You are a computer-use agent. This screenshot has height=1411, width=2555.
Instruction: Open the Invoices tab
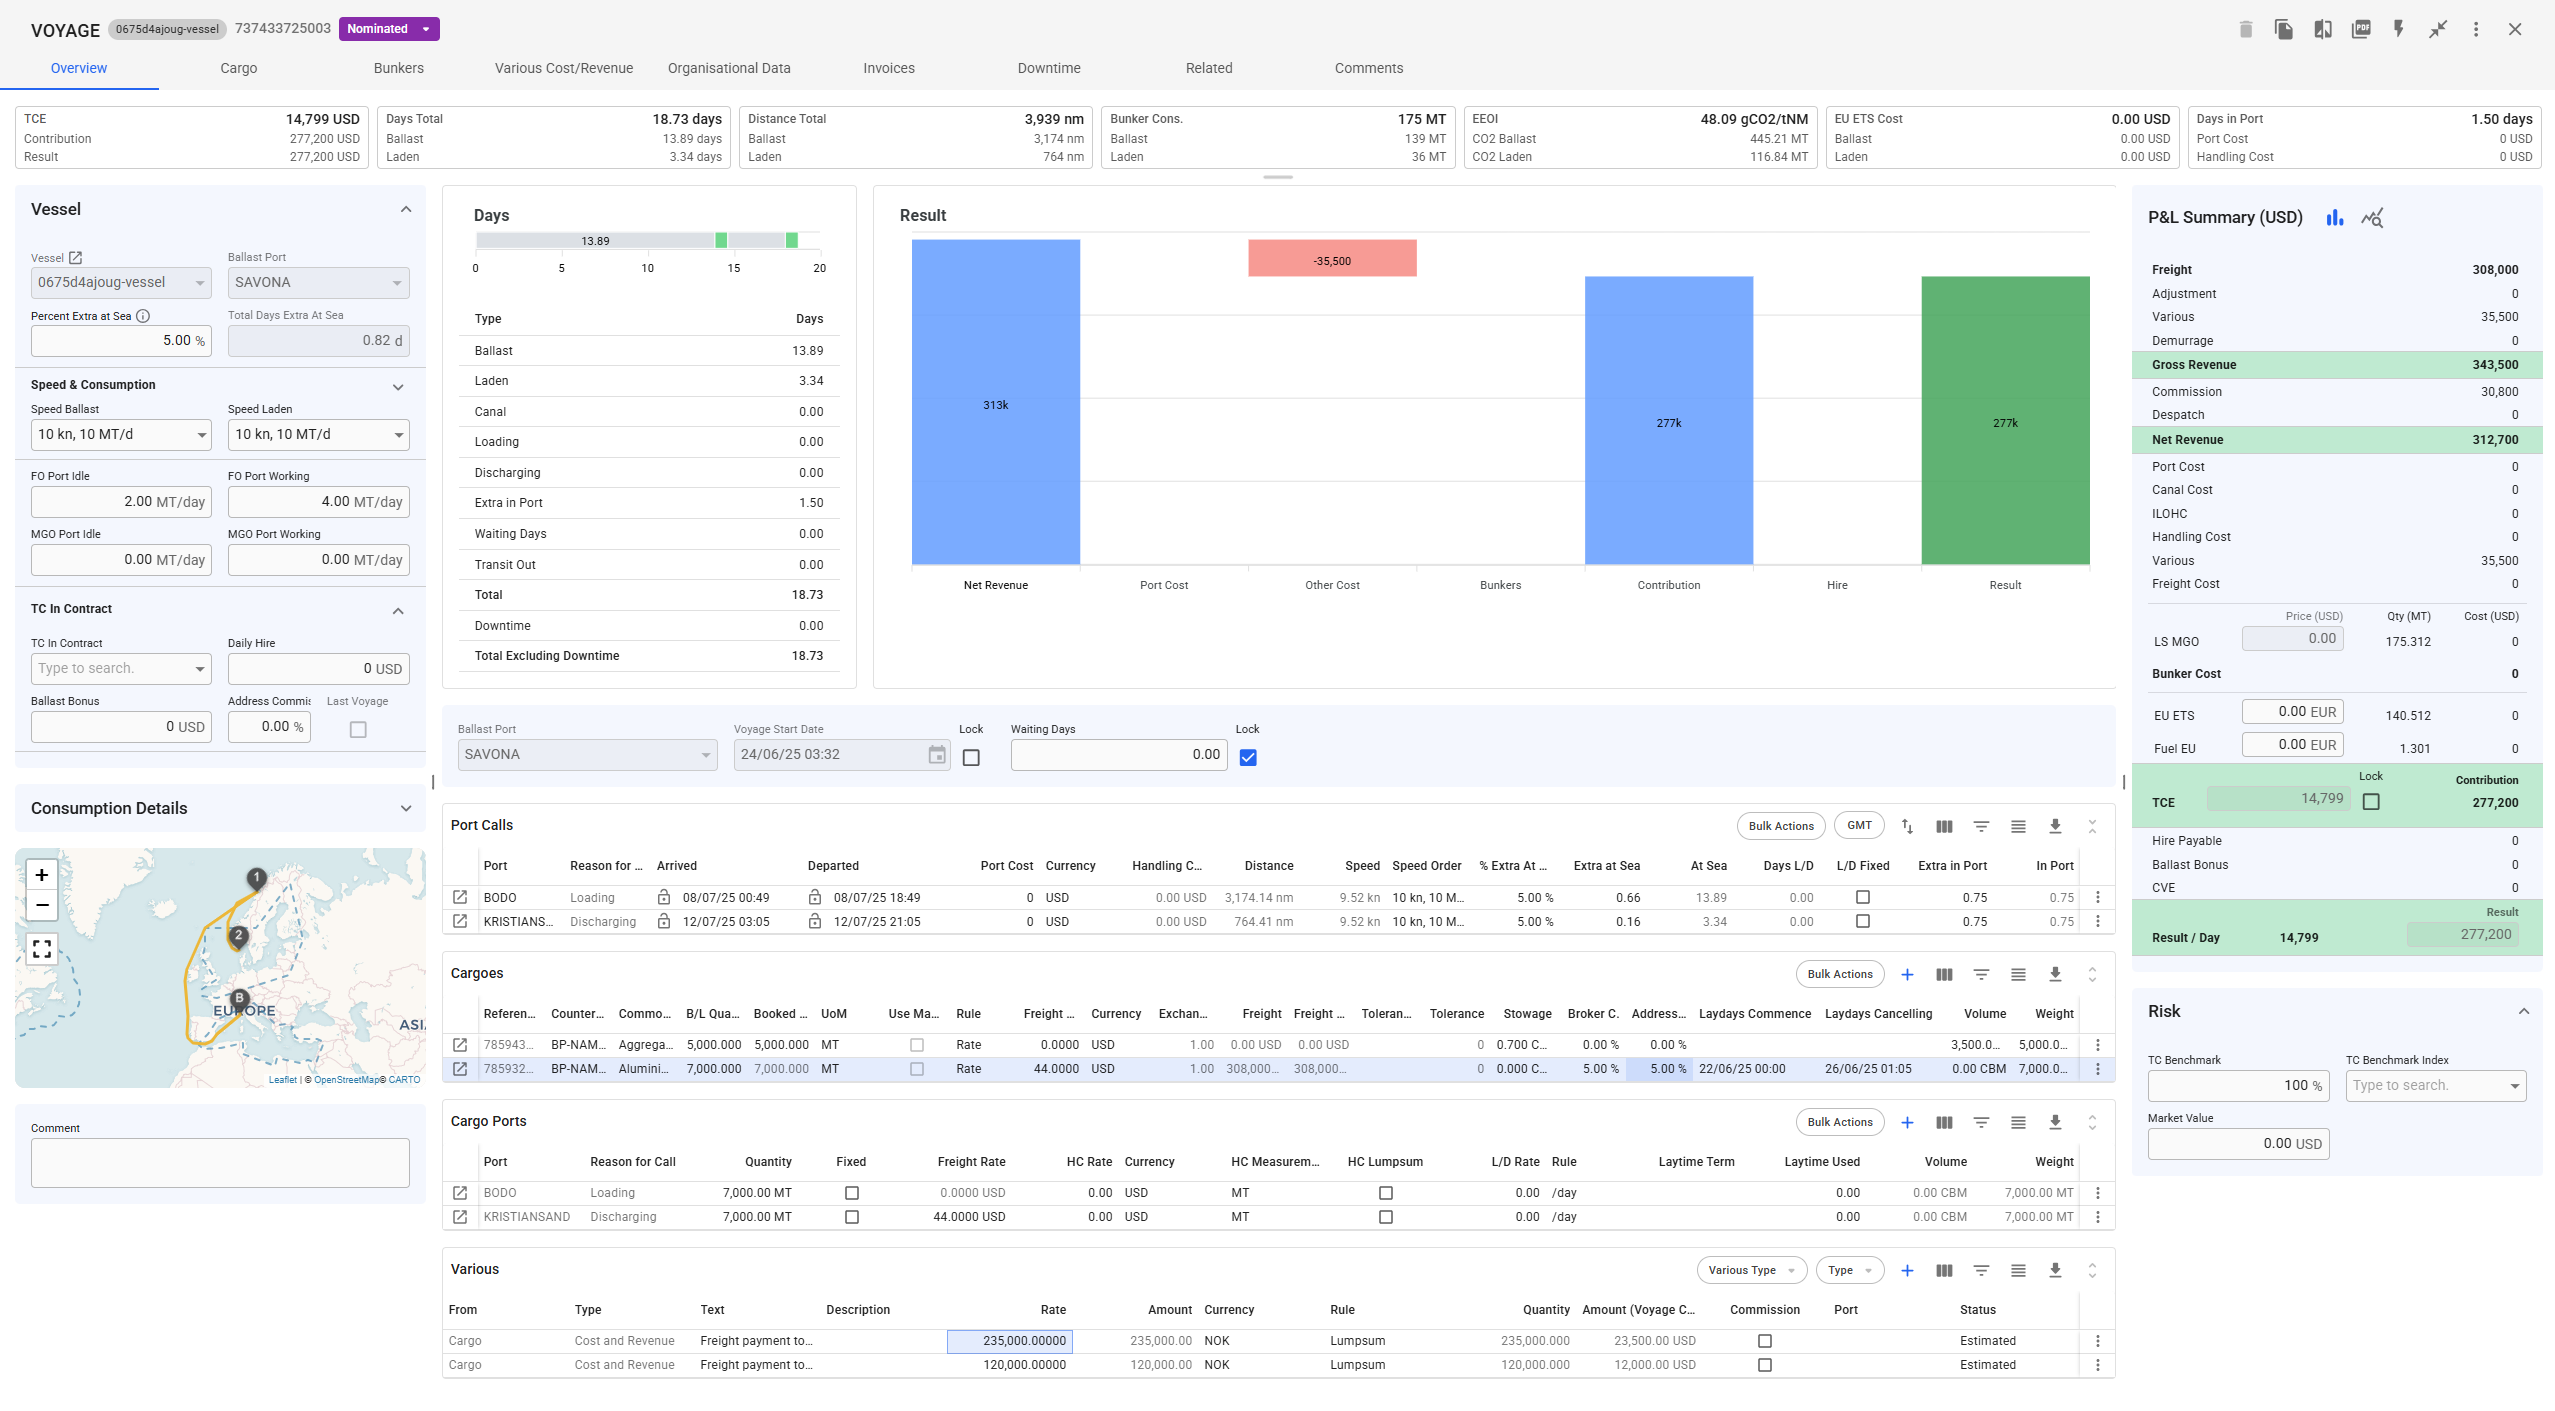[888, 68]
